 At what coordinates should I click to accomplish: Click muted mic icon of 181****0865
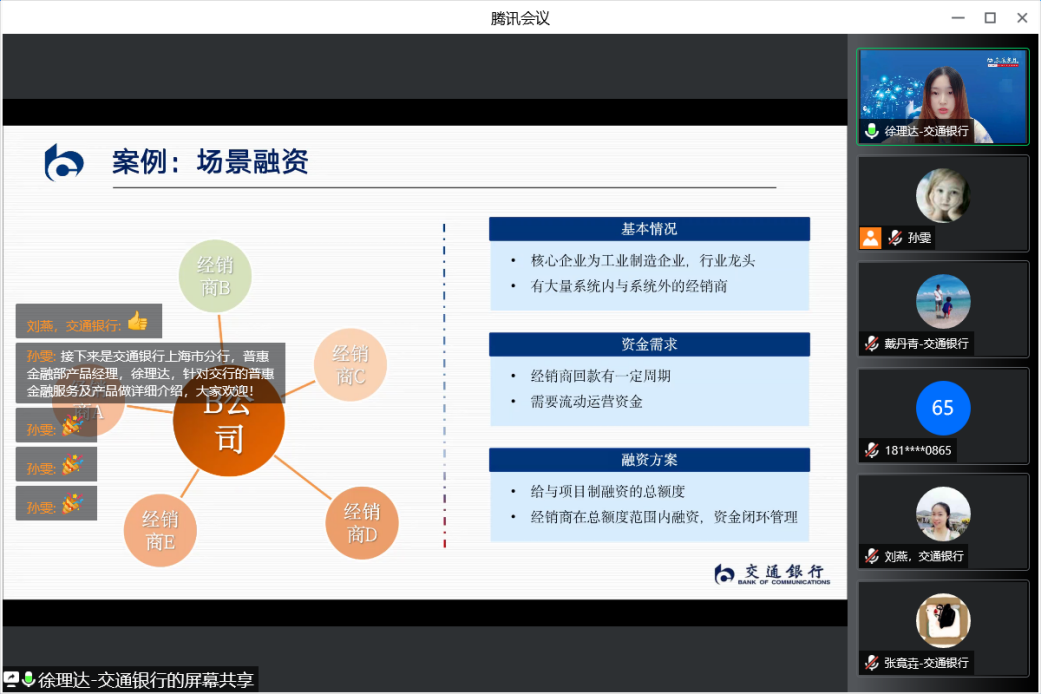click(872, 450)
